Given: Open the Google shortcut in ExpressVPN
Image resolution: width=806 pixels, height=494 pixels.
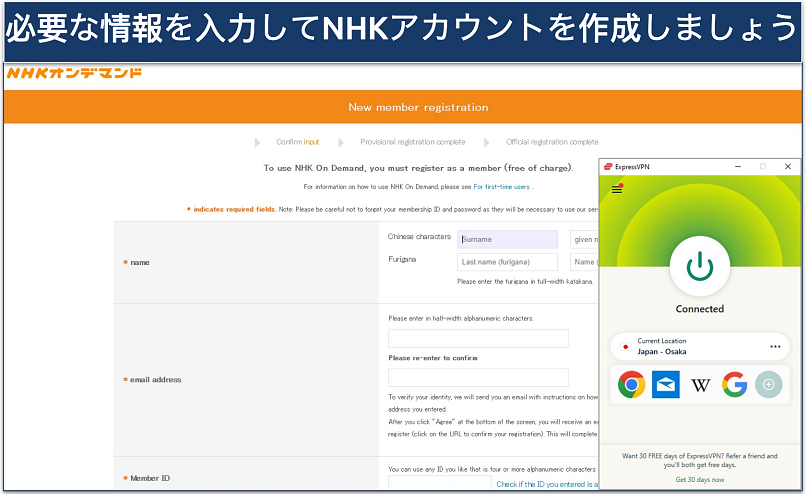Looking at the screenshot, I should [734, 385].
